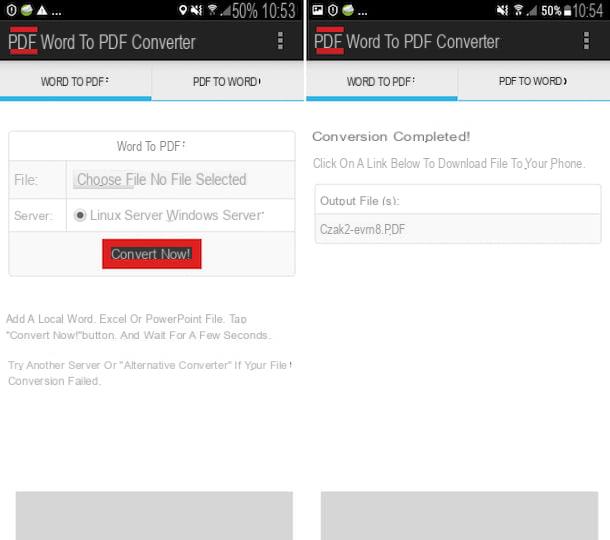The height and width of the screenshot is (540, 610).
Task: Switch to WORD TO PDF tab on left screen
Action: [x=75, y=81]
